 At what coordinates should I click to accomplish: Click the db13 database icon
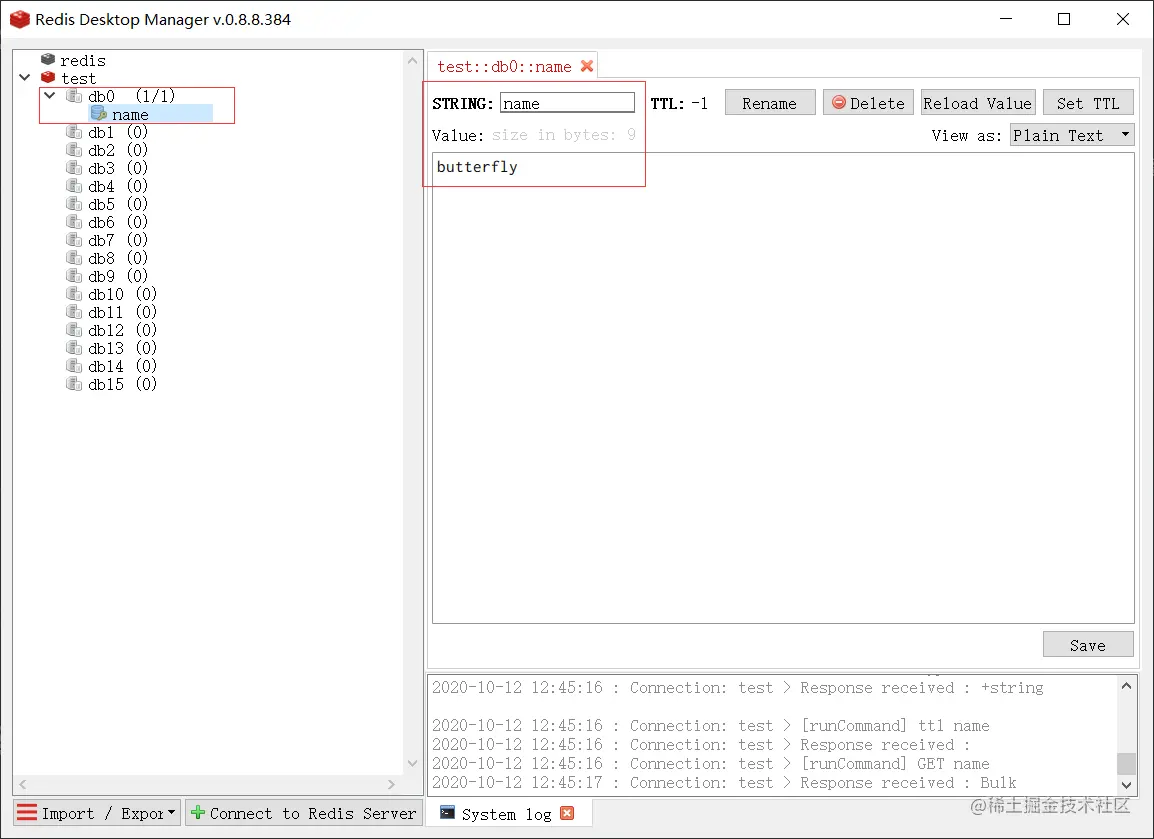[x=74, y=348]
